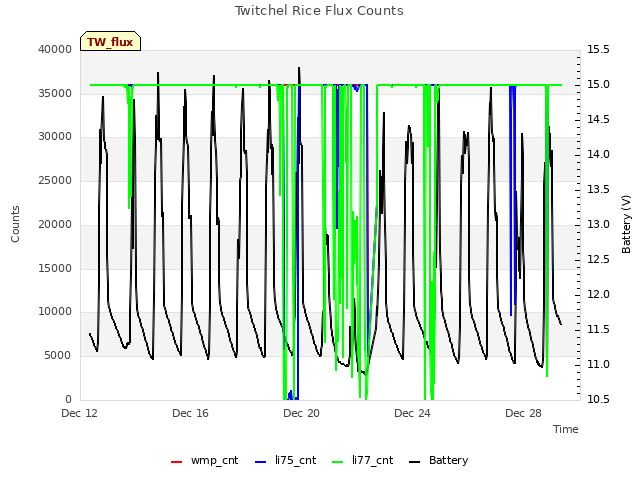Image resolution: width=640 pixels, height=480 pixels.
Task: Toggle Battery series in legend
Action: (439, 460)
